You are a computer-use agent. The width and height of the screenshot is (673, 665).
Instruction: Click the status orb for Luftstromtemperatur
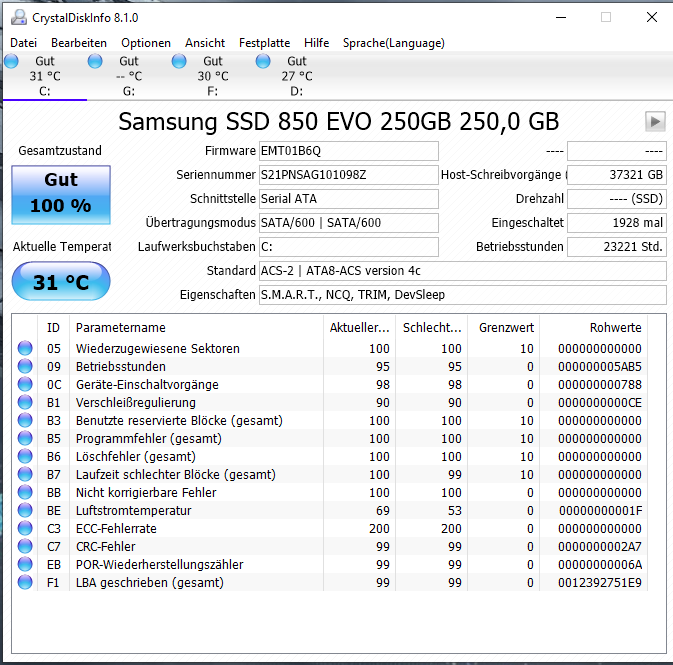[25, 510]
